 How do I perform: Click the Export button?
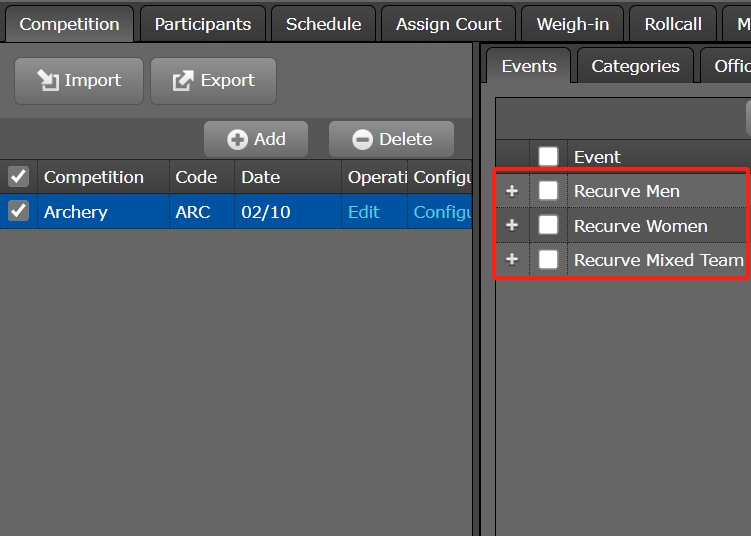(x=213, y=81)
